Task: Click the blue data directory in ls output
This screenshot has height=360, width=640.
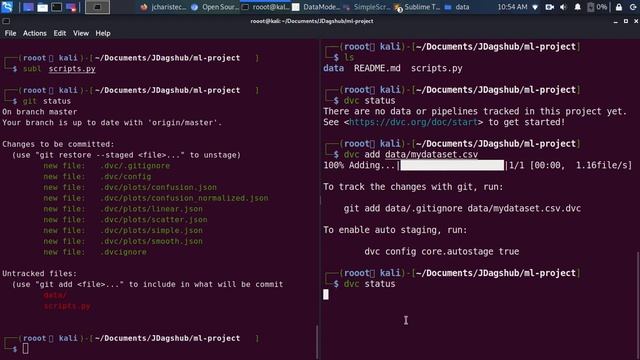Action: point(333,68)
